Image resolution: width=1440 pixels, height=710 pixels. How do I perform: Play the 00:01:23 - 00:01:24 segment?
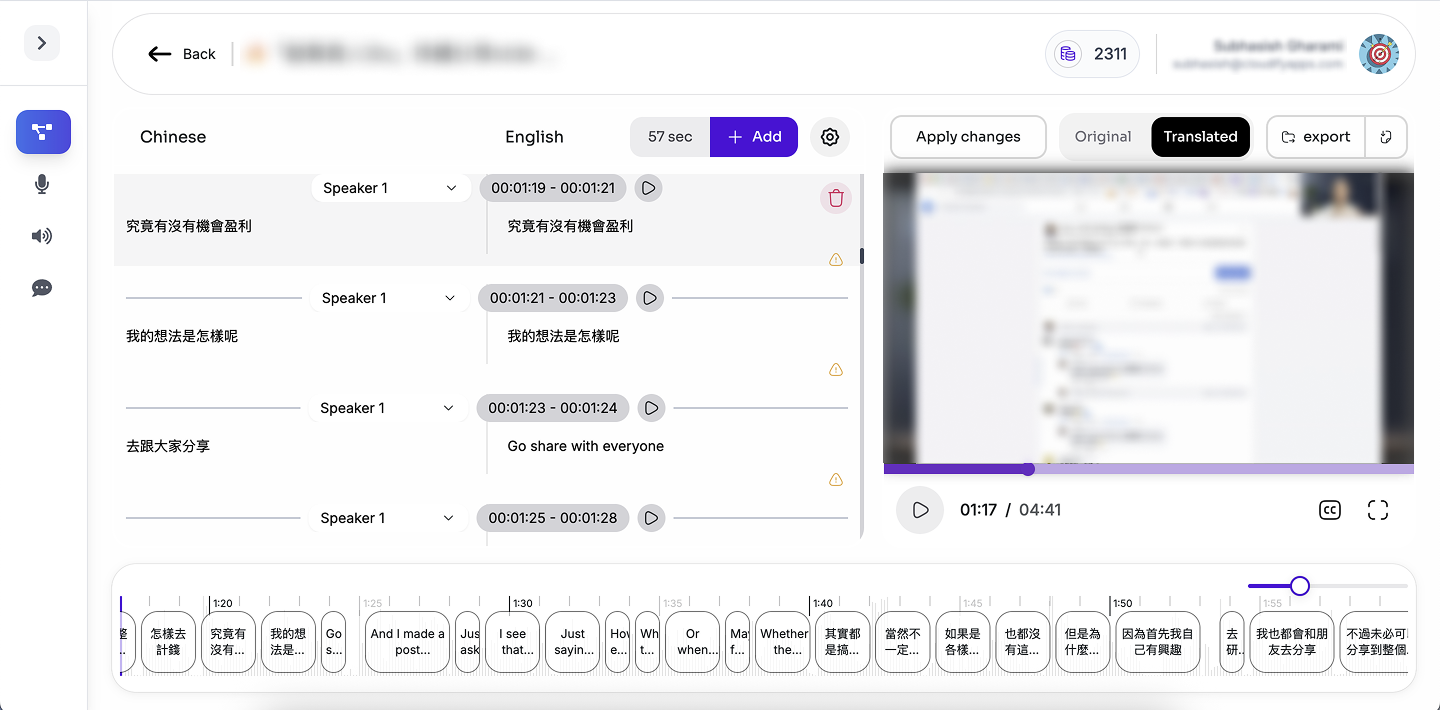point(651,408)
